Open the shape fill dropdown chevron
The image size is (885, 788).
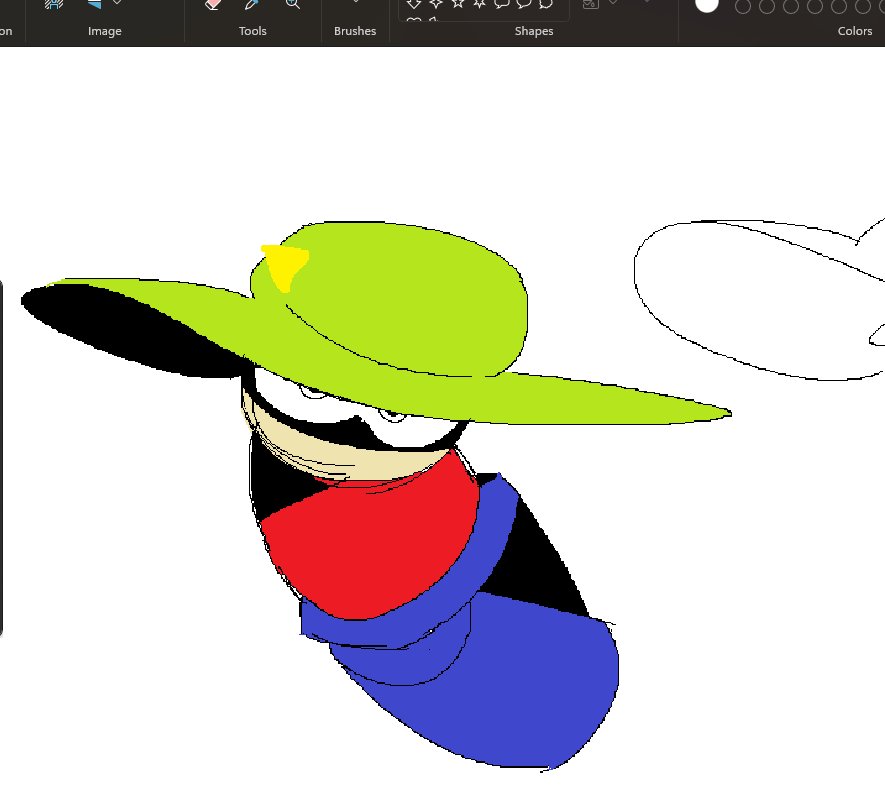pos(613,2)
